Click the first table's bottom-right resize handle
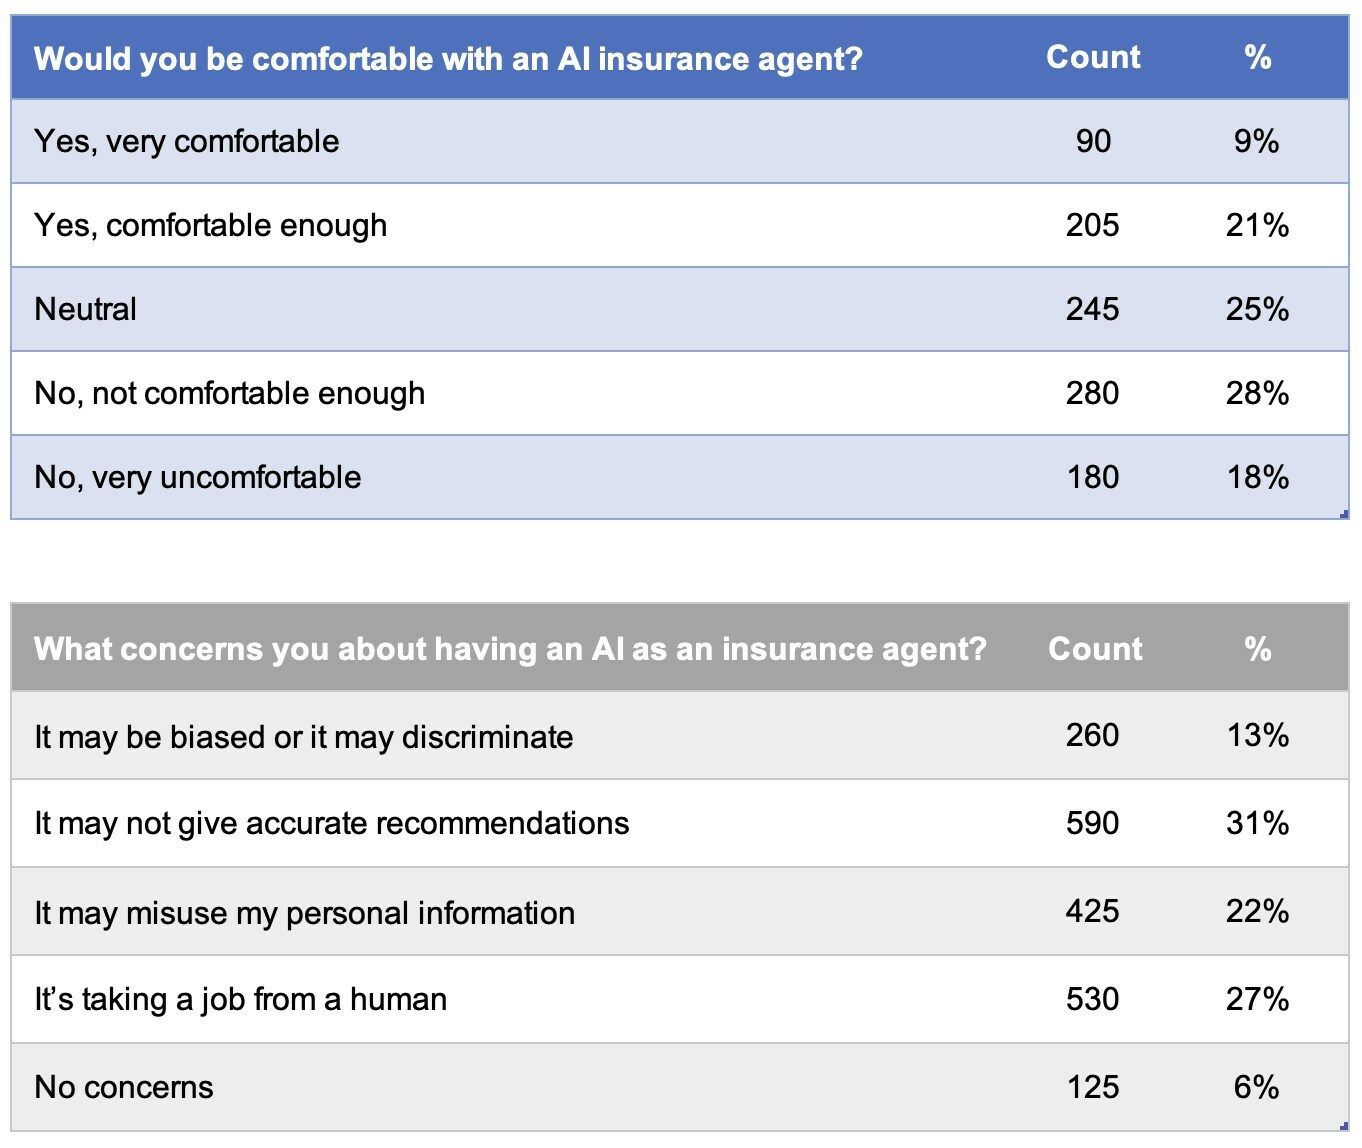Viewport: 1362px width, 1148px height. (x=1345, y=515)
